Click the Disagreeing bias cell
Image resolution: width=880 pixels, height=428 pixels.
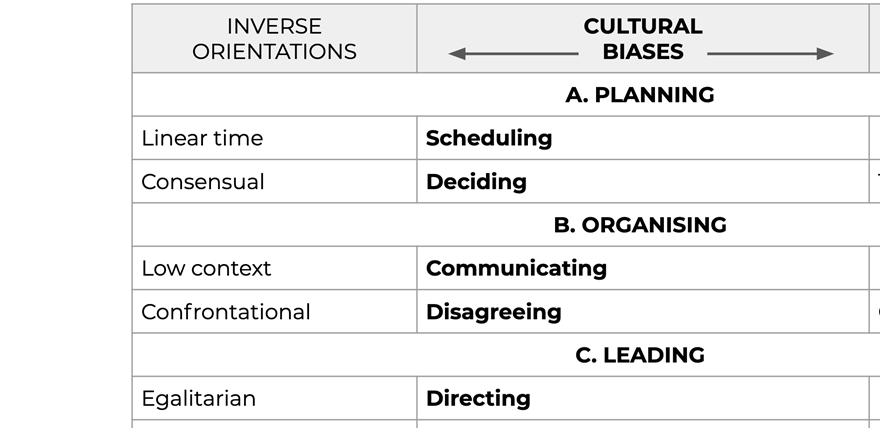tap(643, 312)
